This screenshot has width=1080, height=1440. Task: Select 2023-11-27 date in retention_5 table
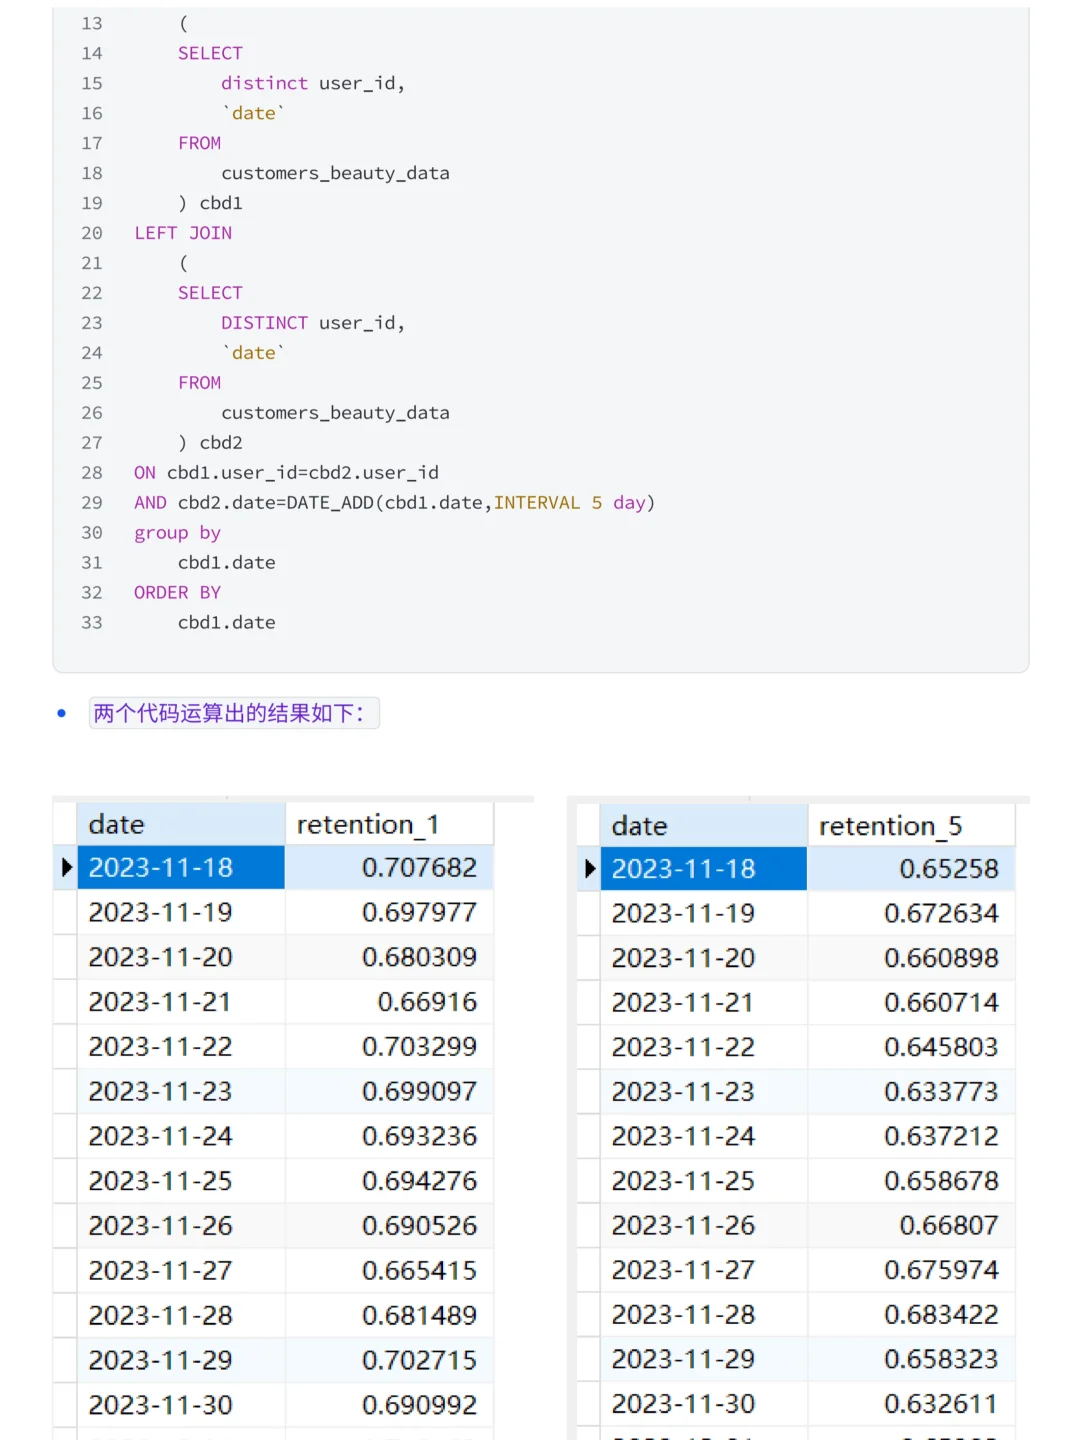pyautogui.click(x=704, y=1270)
